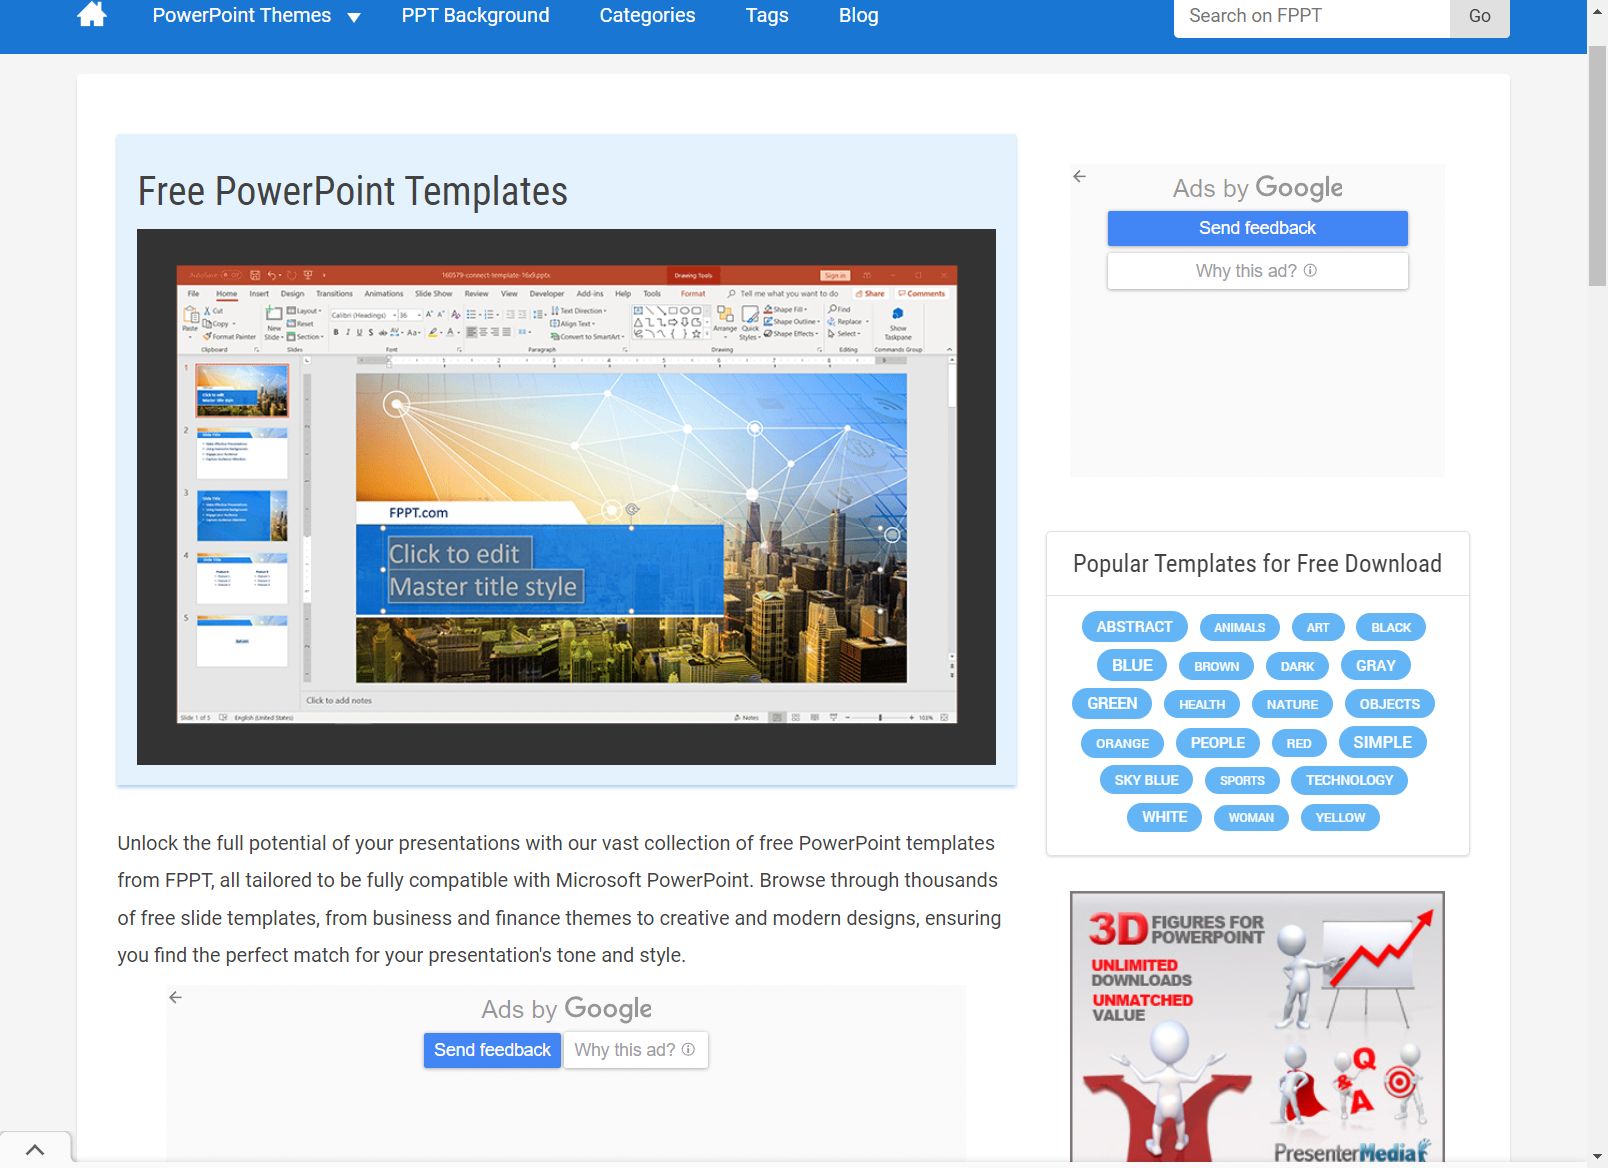Click Send feedback in the sidebar ad
Screen dimensions: 1608x1168
pyautogui.click(x=1257, y=228)
